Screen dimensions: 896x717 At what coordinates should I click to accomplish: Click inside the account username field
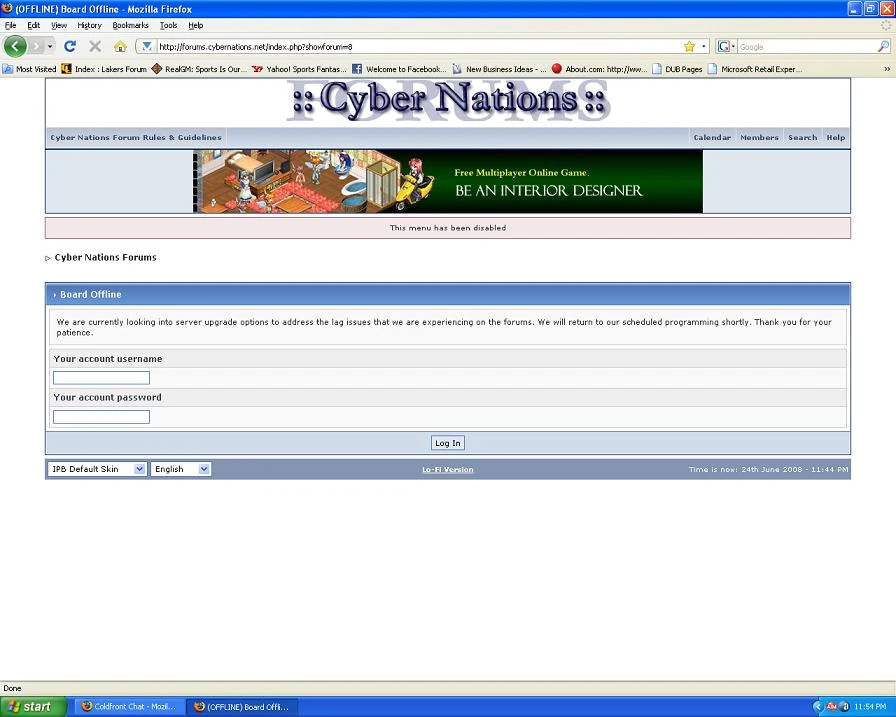[x=100, y=377]
